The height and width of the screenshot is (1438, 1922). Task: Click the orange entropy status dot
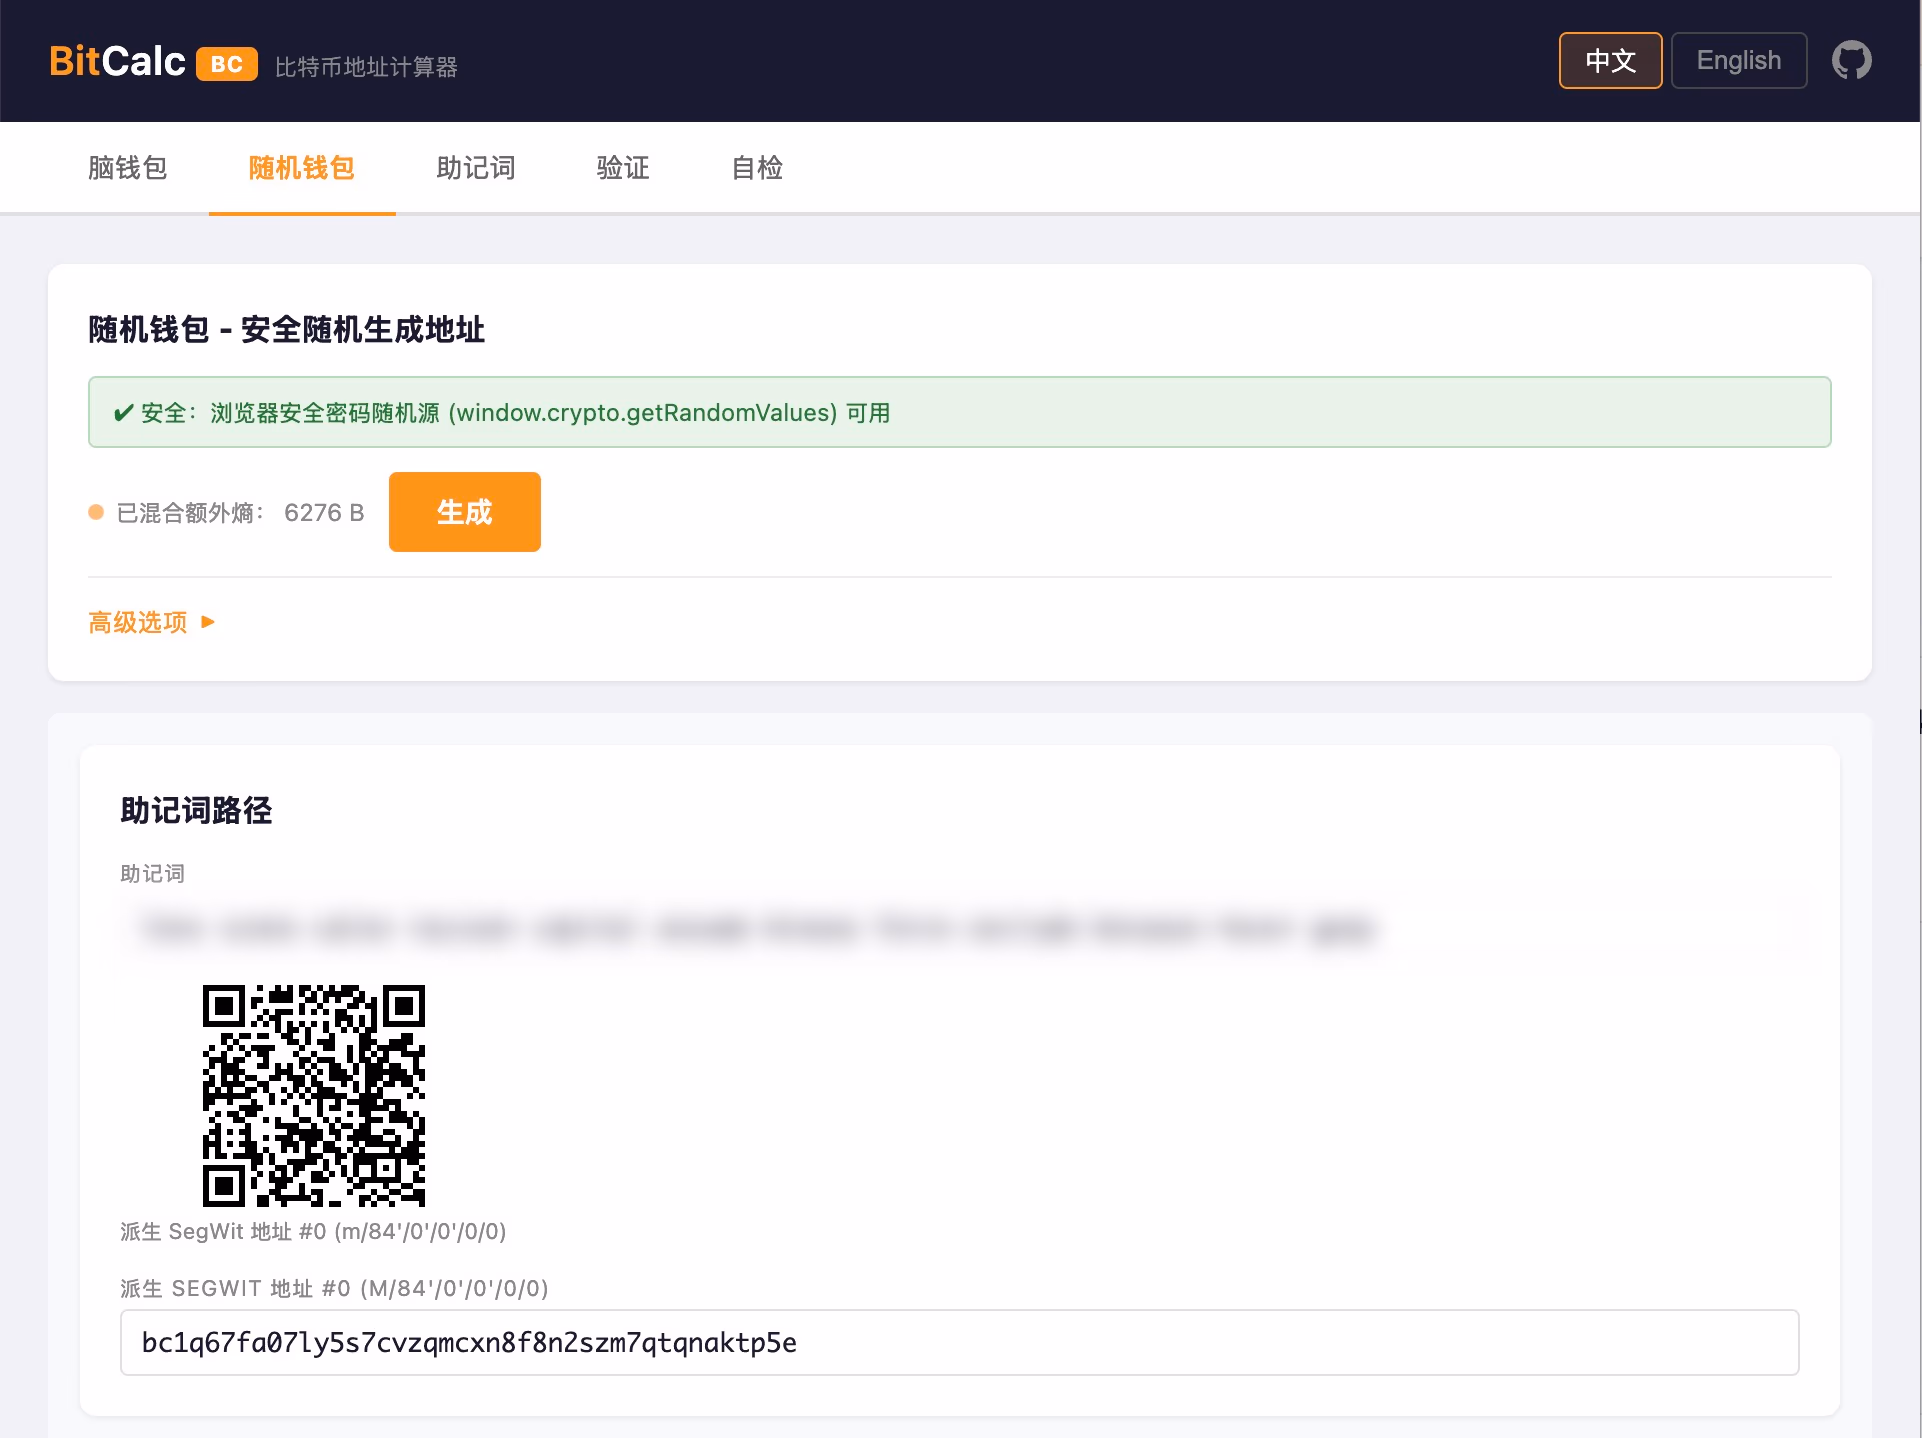tap(96, 512)
